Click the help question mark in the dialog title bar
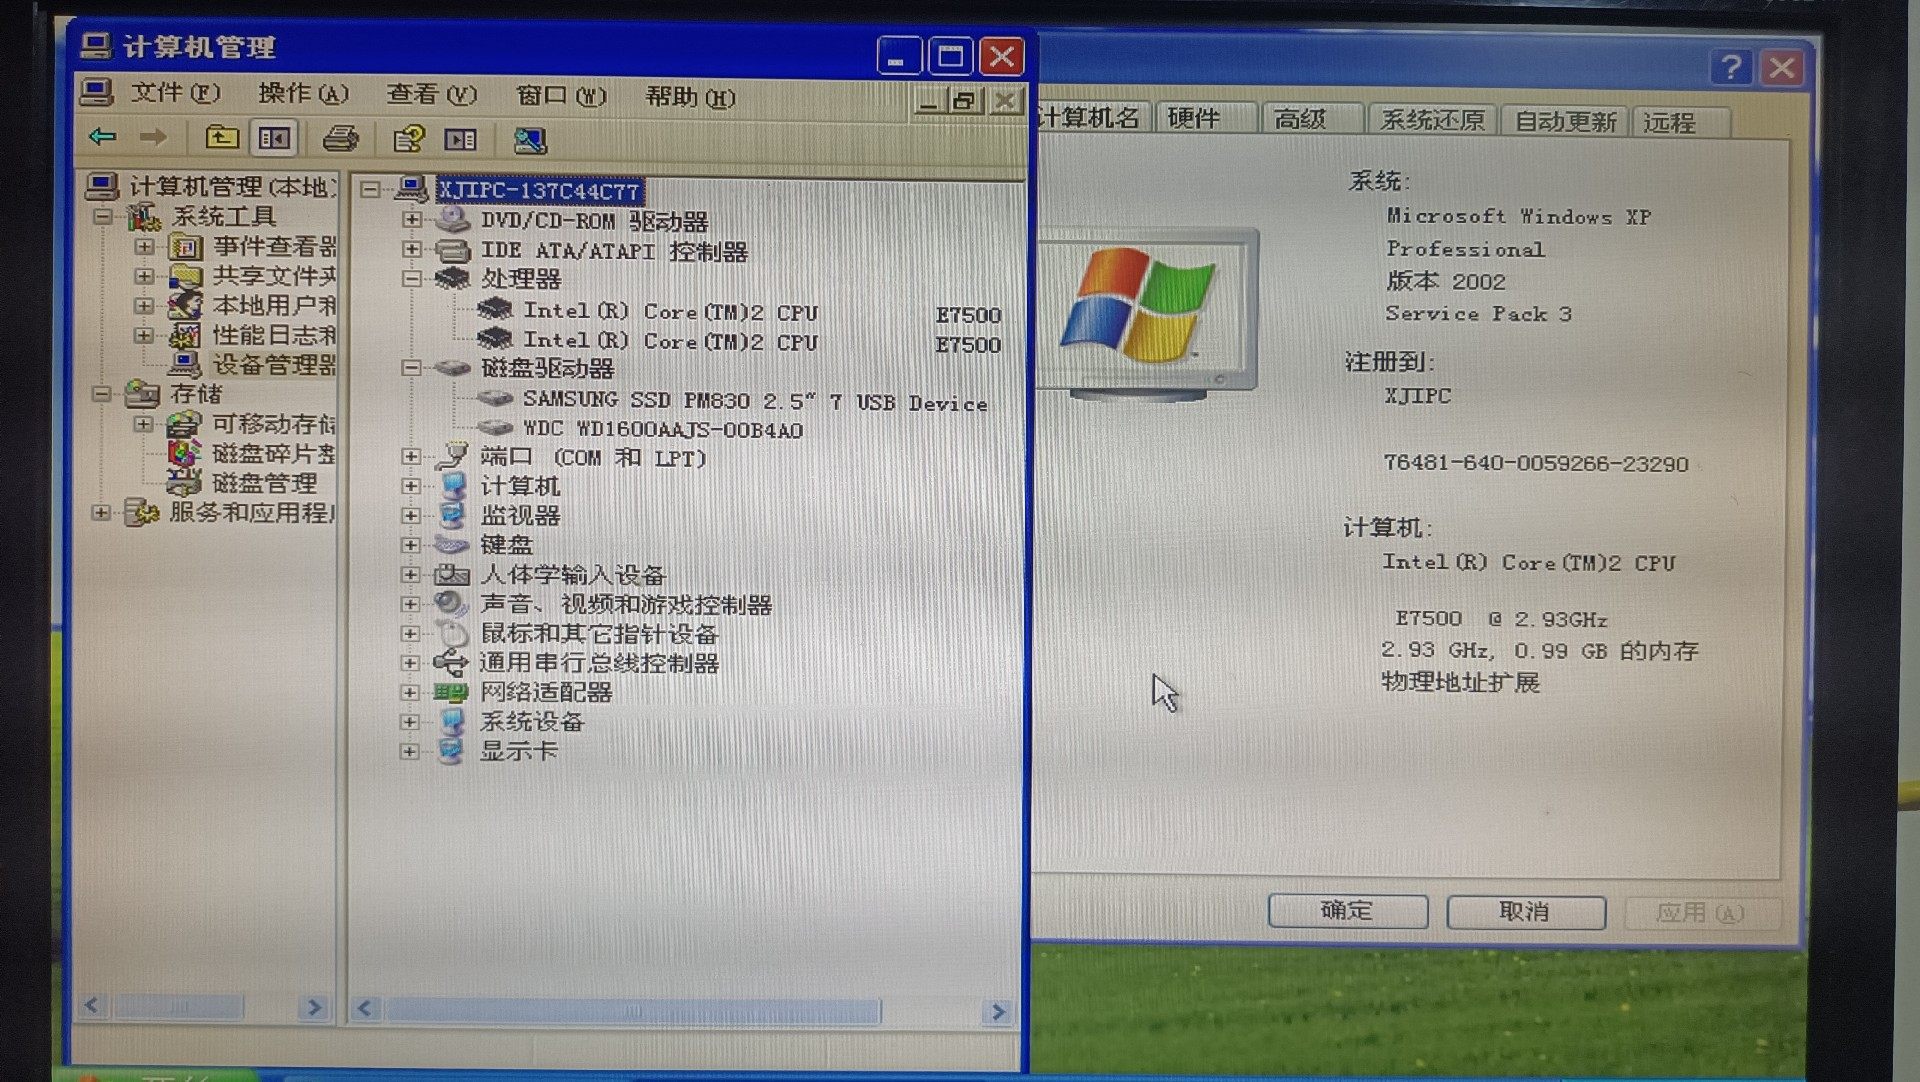This screenshot has width=1920, height=1082. point(1730,68)
